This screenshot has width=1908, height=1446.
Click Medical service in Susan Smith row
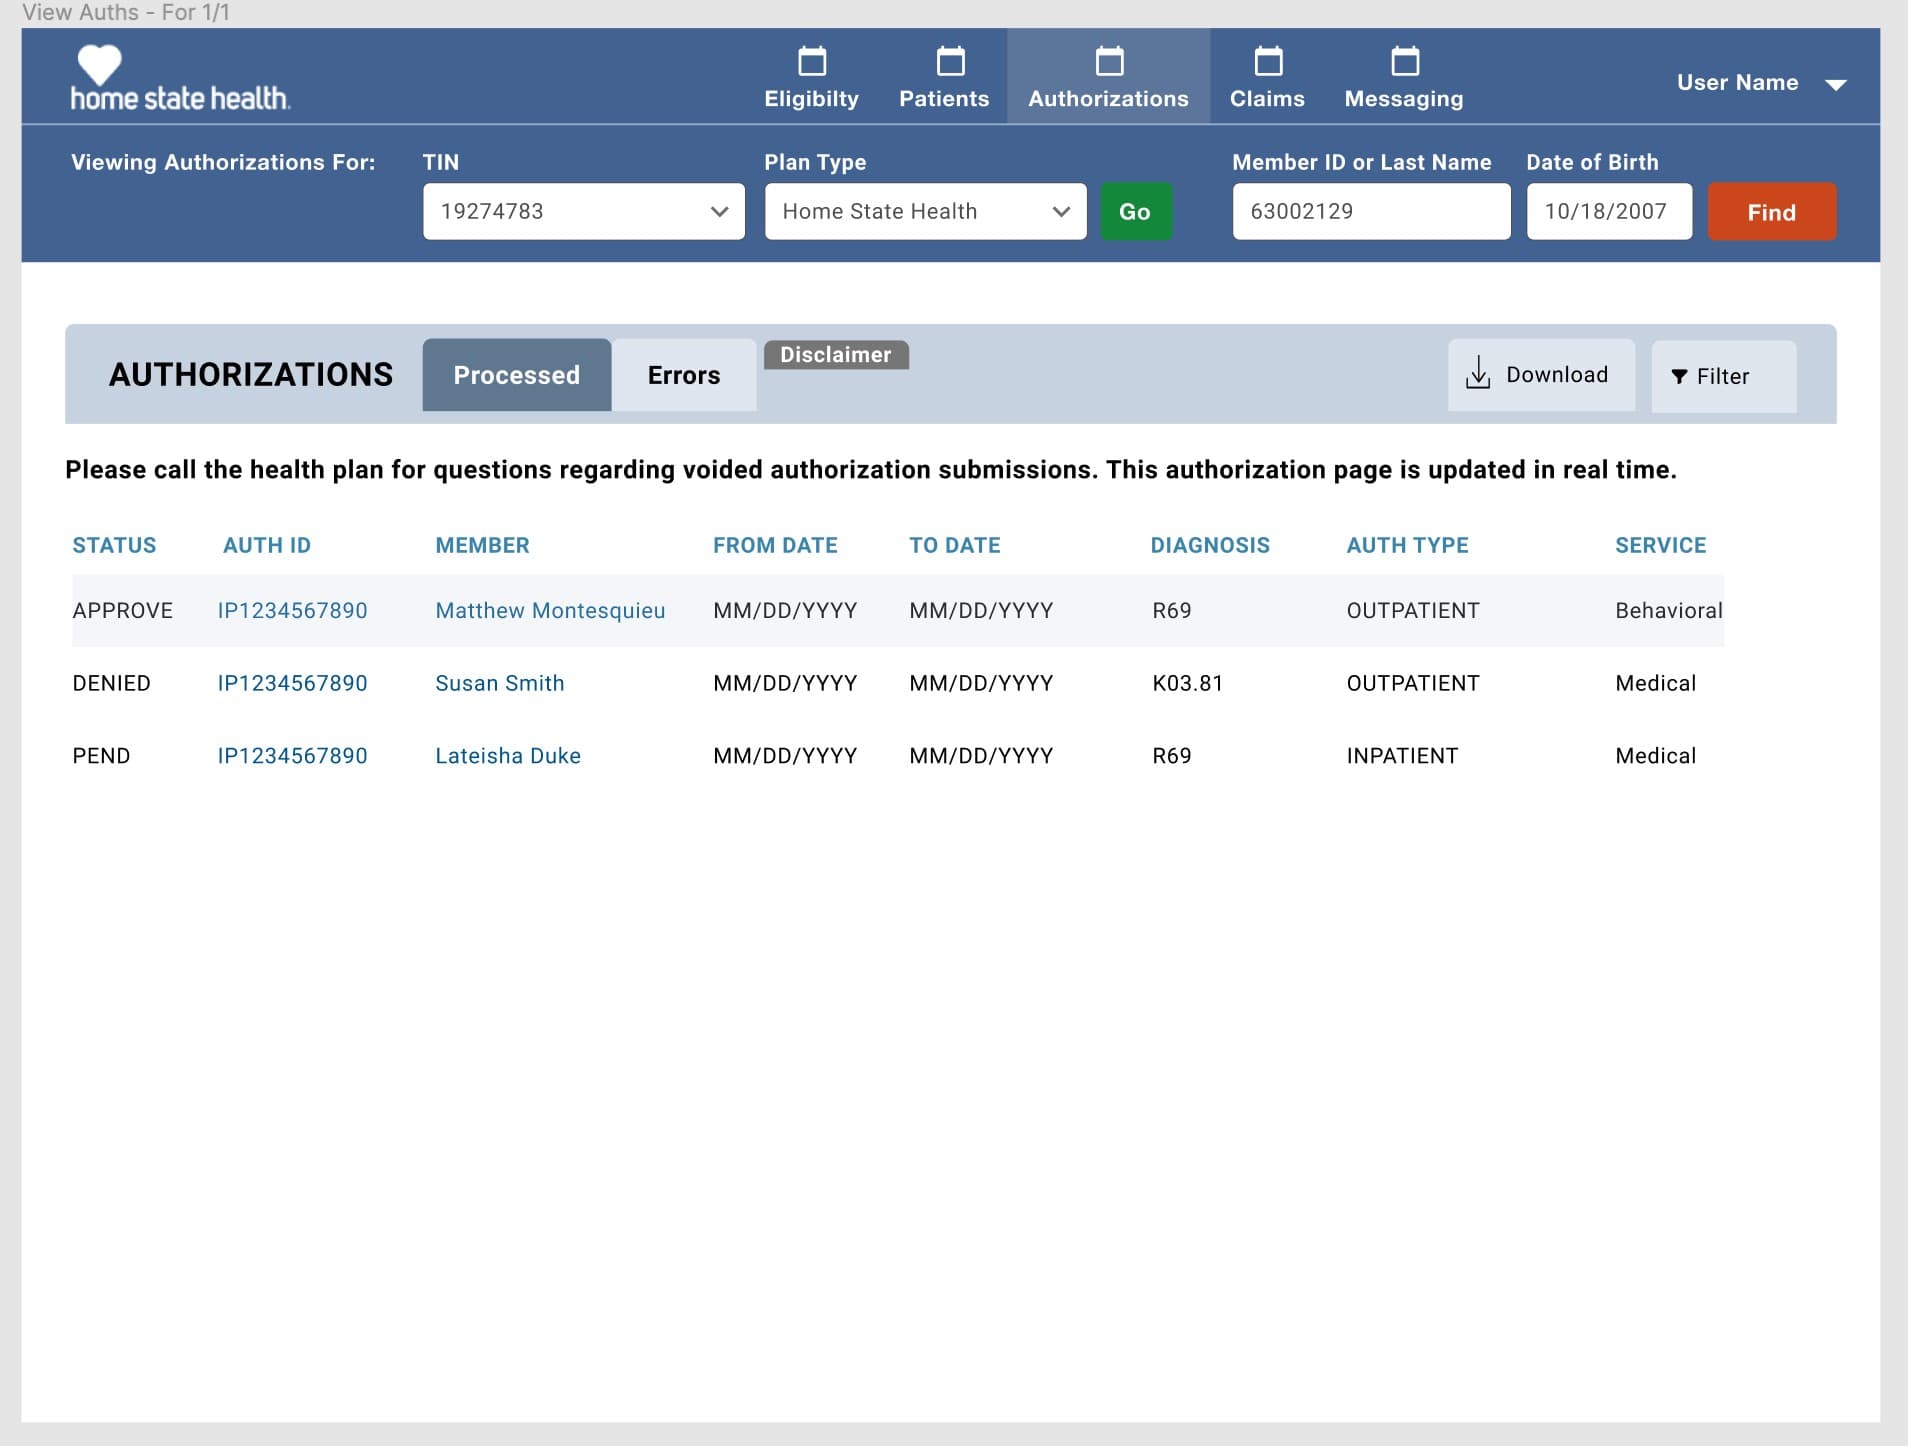pos(1656,684)
